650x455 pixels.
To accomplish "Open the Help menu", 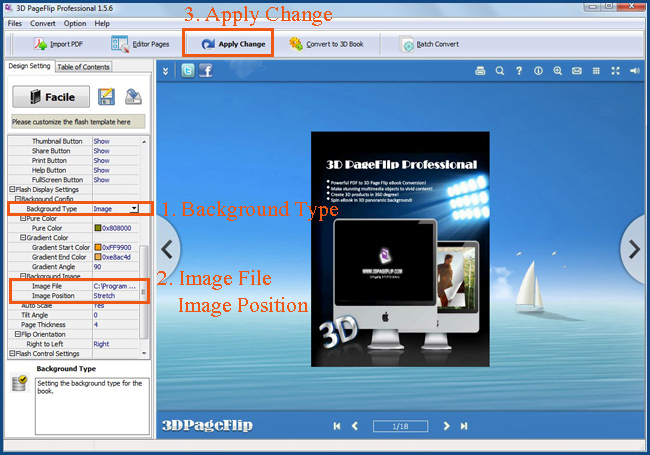I will click(x=102, y=23).
